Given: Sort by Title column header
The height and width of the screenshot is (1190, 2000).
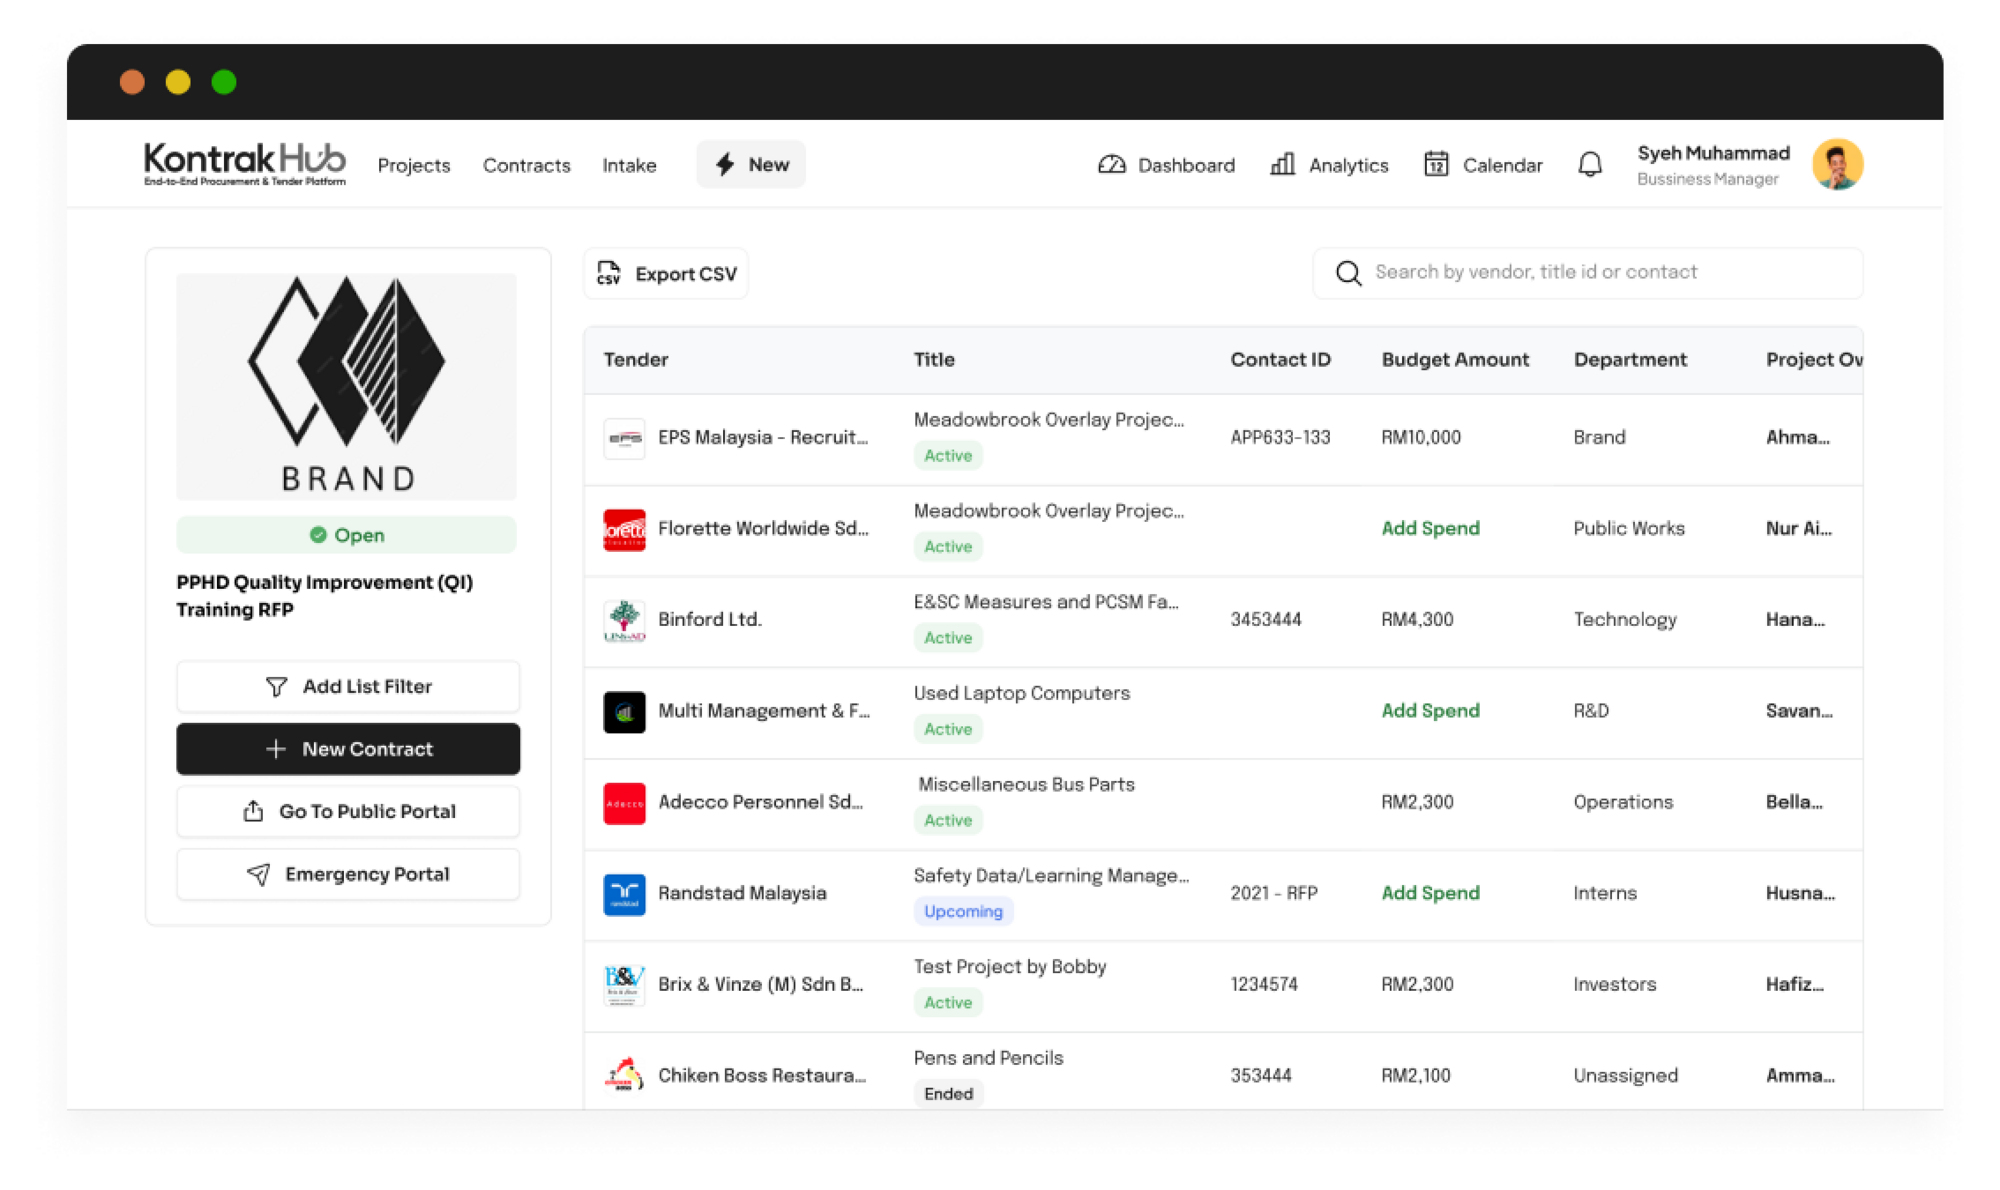Looking at the screenshot, I should (x=934, y=359).
